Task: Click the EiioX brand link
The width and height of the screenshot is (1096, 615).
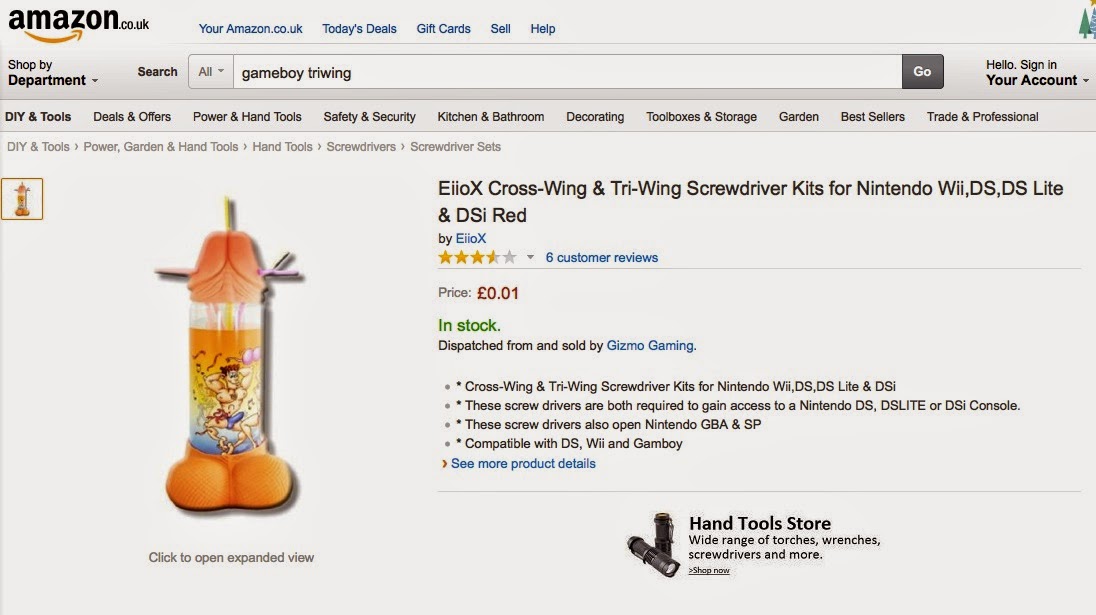Action: coord(470,239)
